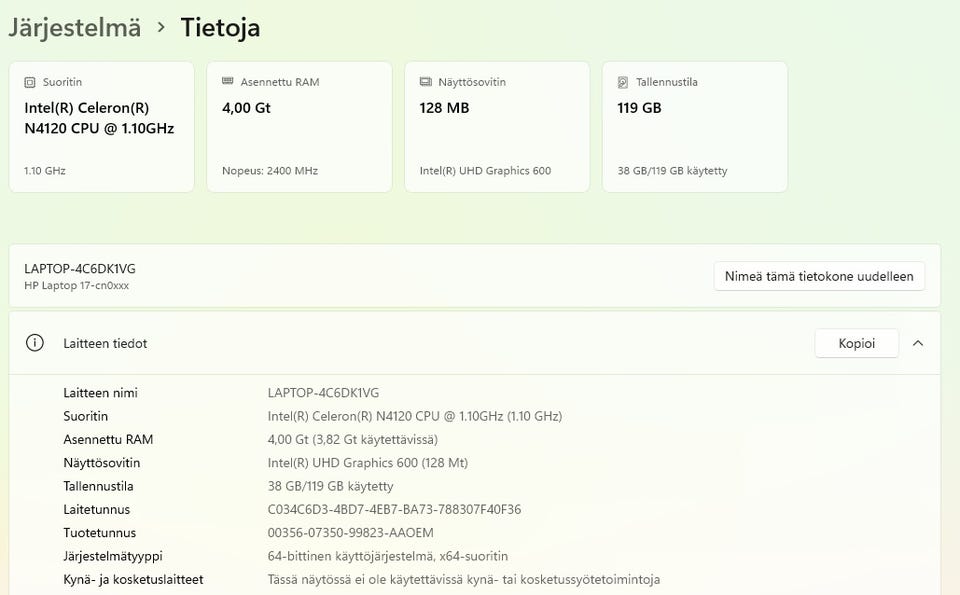This screenshot has height=595, width=960.
Task: Click the Laitteen nimi row label
Action: coord(100,393)
